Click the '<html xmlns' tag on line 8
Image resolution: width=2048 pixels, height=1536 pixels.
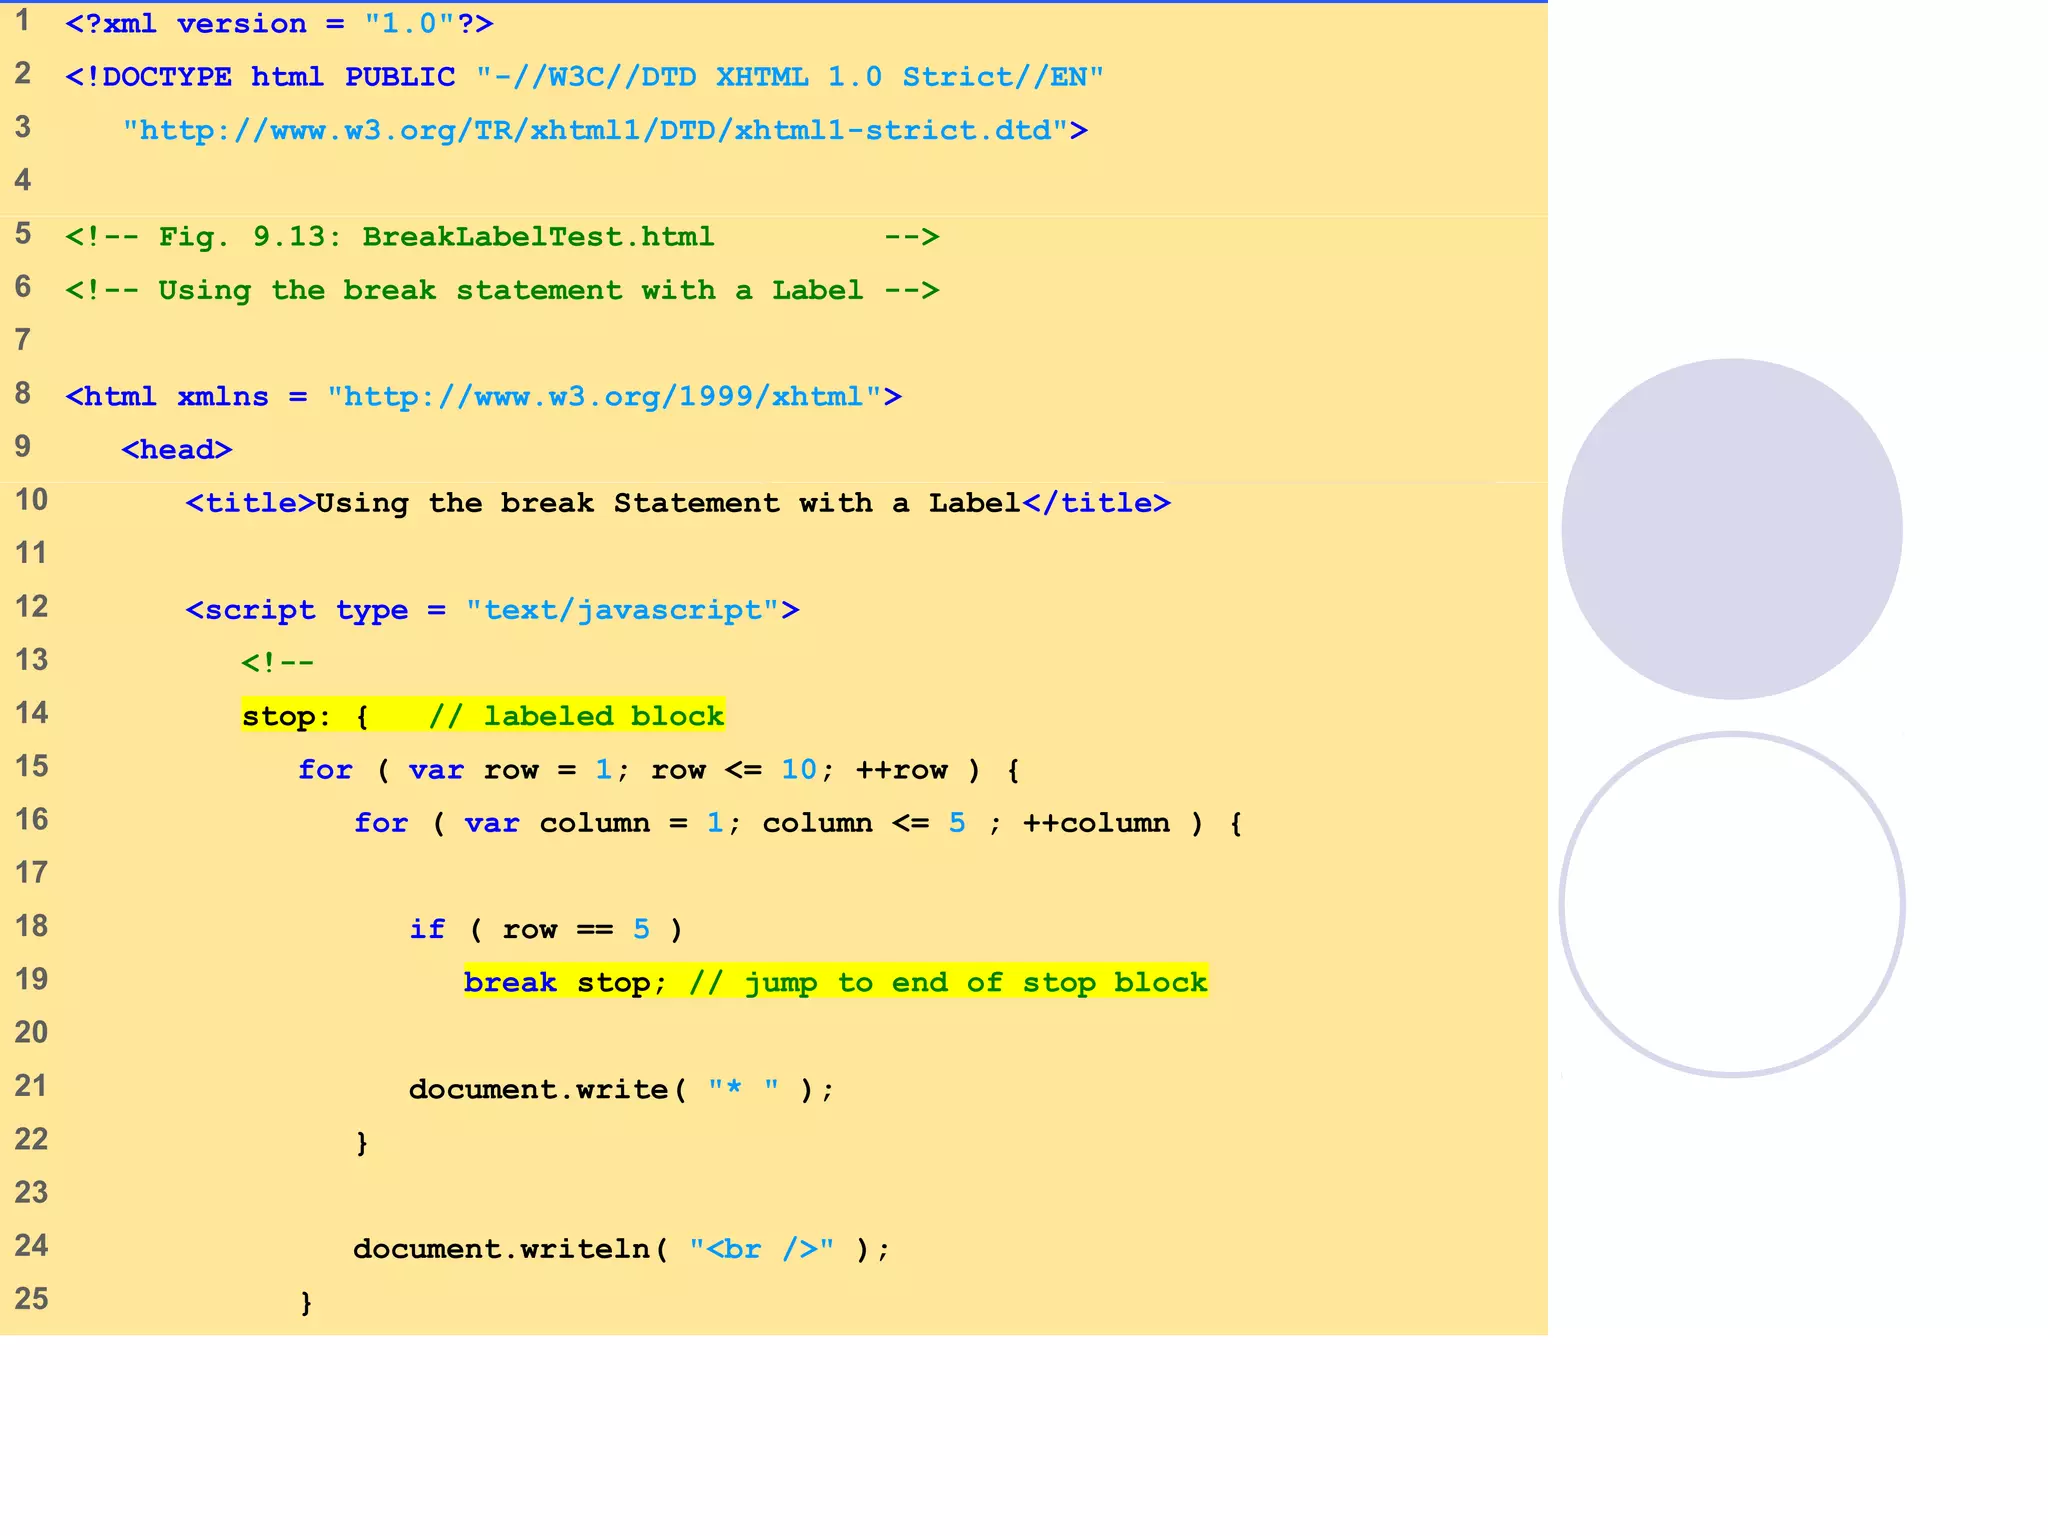[484, 397]
